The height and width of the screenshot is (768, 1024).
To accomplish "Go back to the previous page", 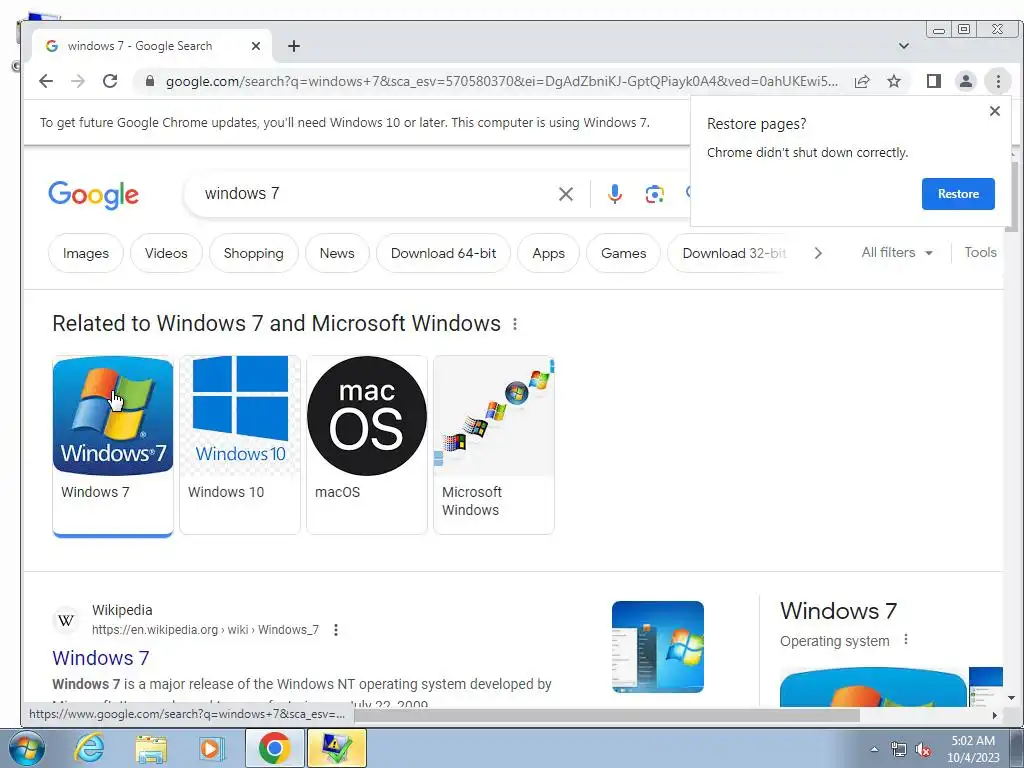I will pos(46,81).
